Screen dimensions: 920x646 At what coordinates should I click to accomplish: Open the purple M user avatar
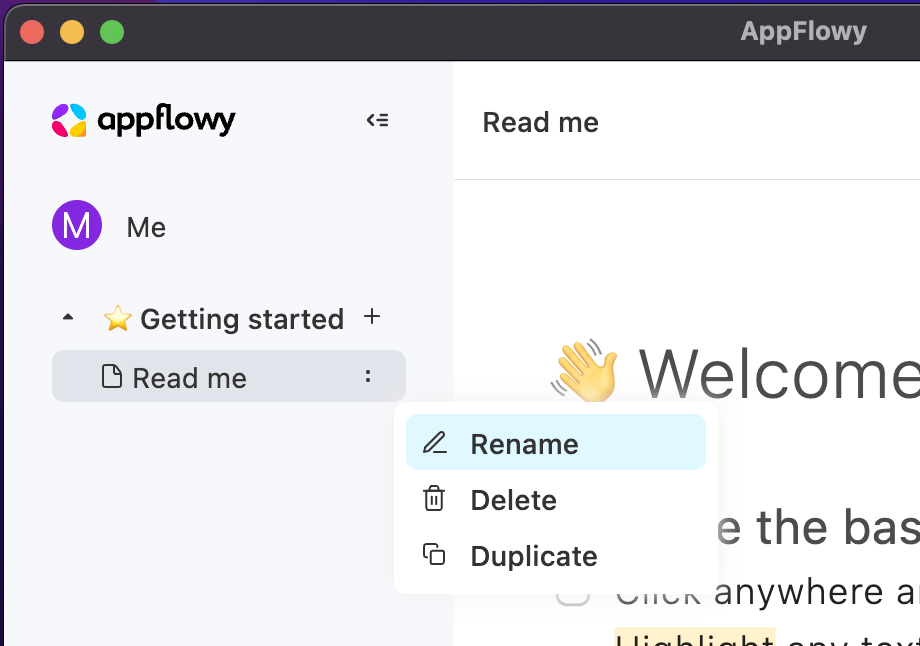[x=77, y=225]
